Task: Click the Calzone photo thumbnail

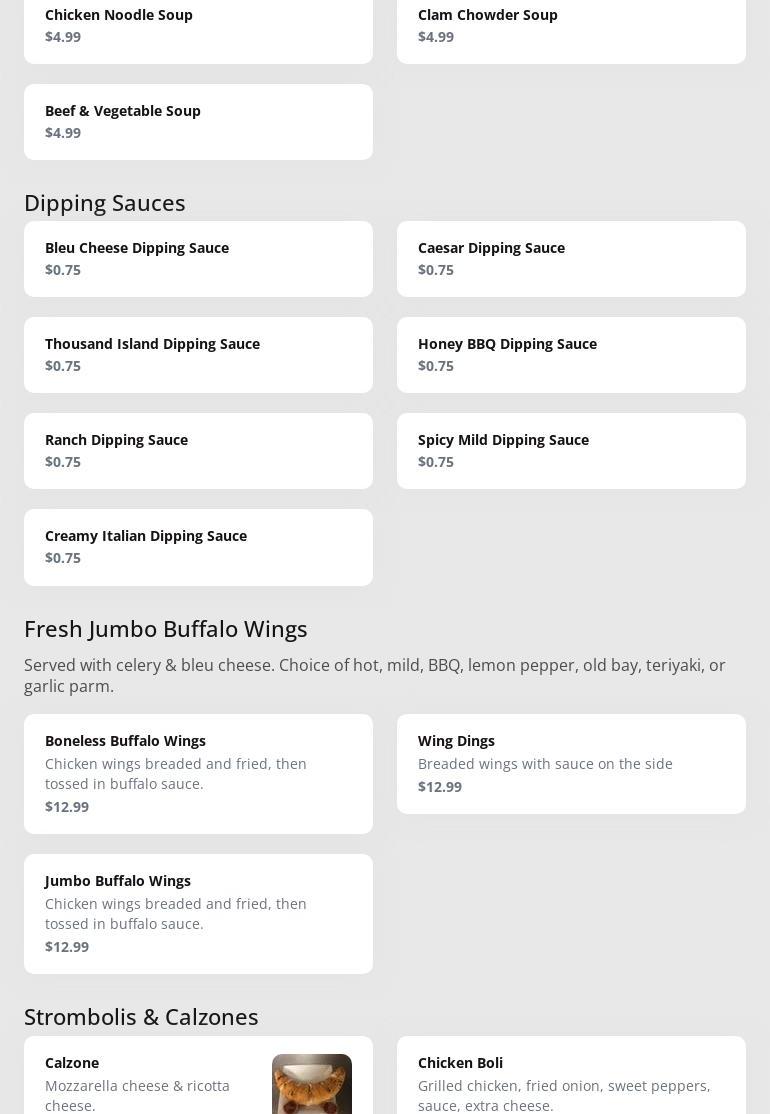Action: click(311, 1084)
